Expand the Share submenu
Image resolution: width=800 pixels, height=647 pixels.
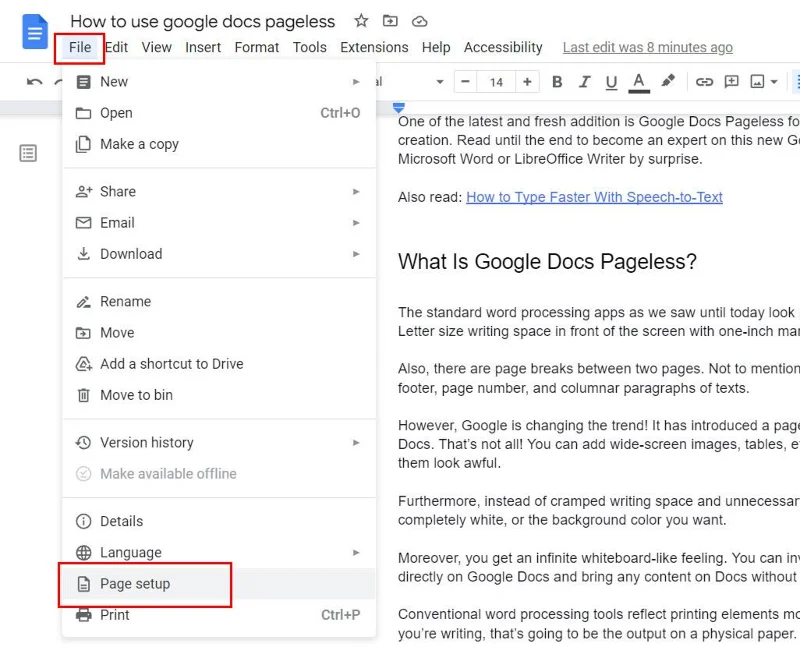point(218,191)
